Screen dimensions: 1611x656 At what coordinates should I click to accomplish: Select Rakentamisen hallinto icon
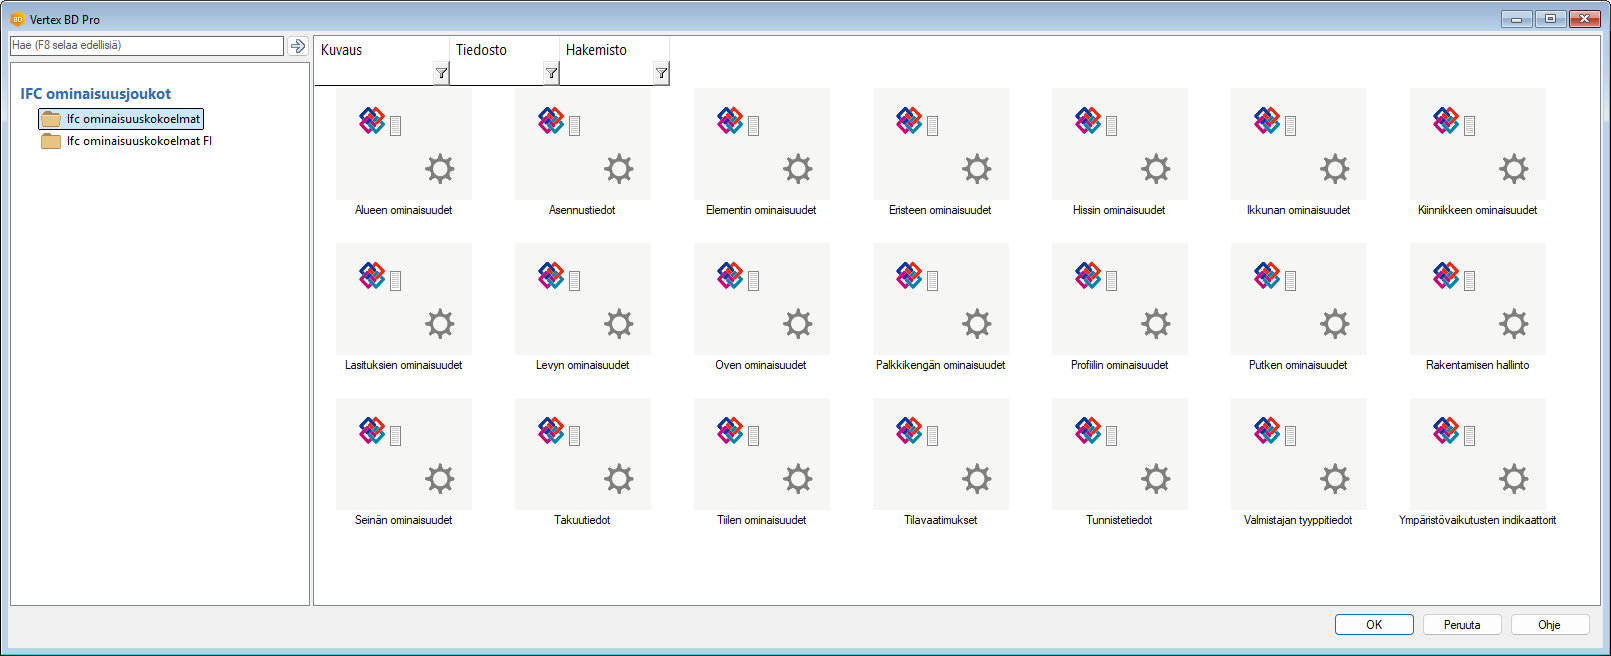coord(1478,299)
